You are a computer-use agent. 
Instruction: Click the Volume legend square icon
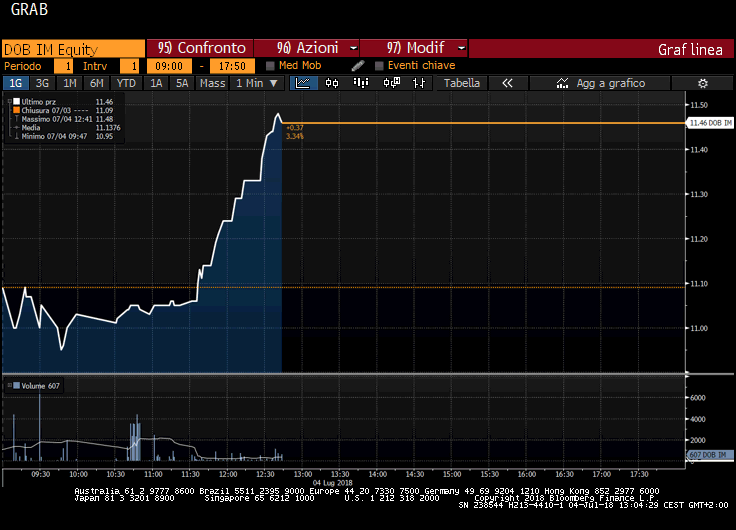tap(16, 385)
